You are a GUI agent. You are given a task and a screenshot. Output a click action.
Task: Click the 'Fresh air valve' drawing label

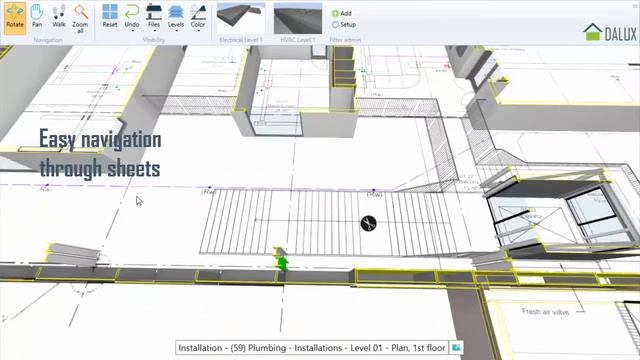click(x=545, y=311)
